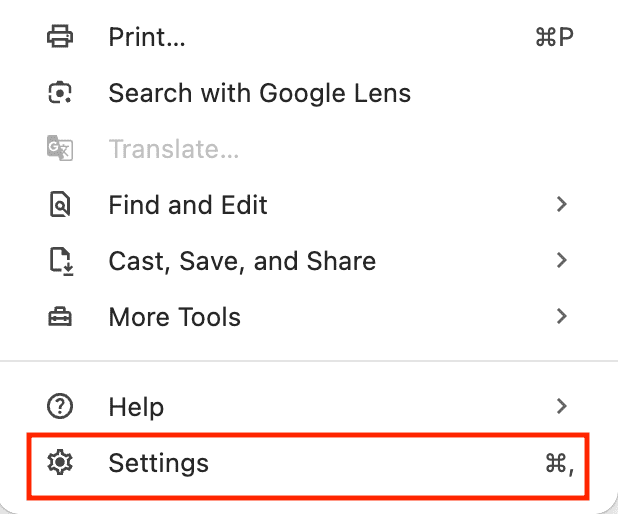Click the Help question mark icon
Viewport: 618px width, 514px height.
coord(60,407)
